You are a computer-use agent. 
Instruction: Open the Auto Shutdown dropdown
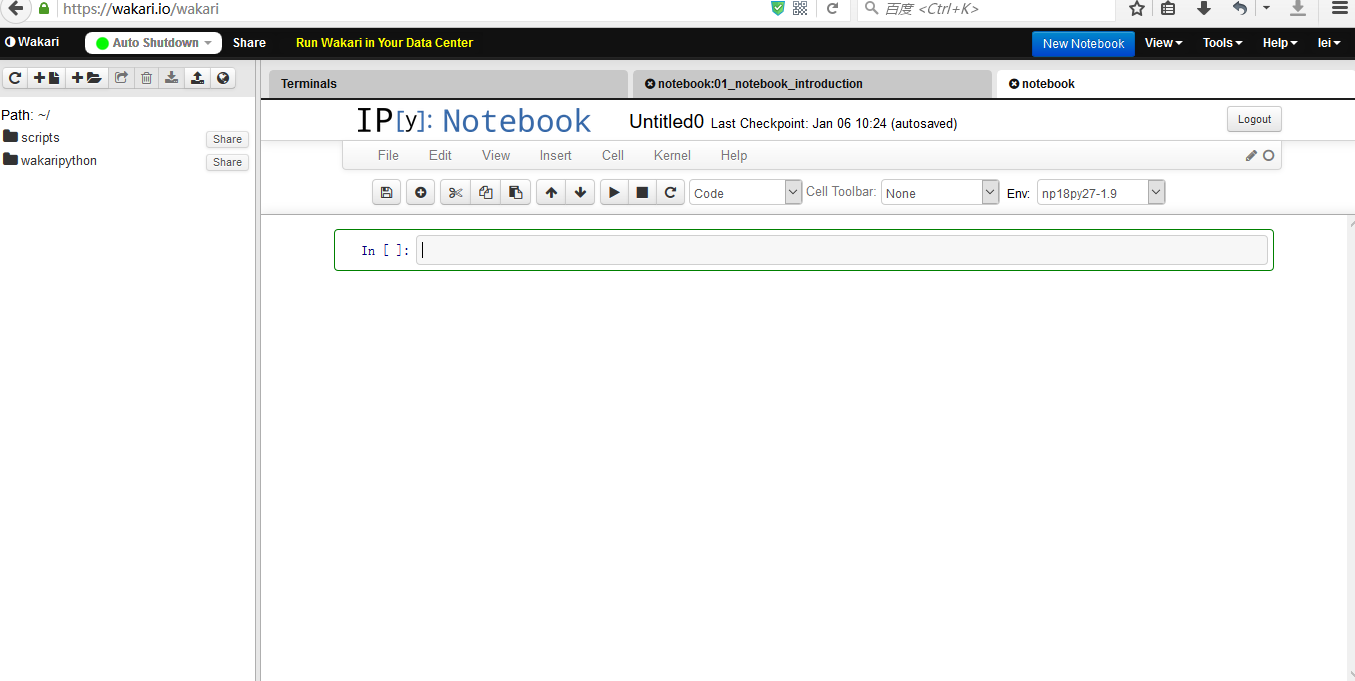tap(153, 43)
